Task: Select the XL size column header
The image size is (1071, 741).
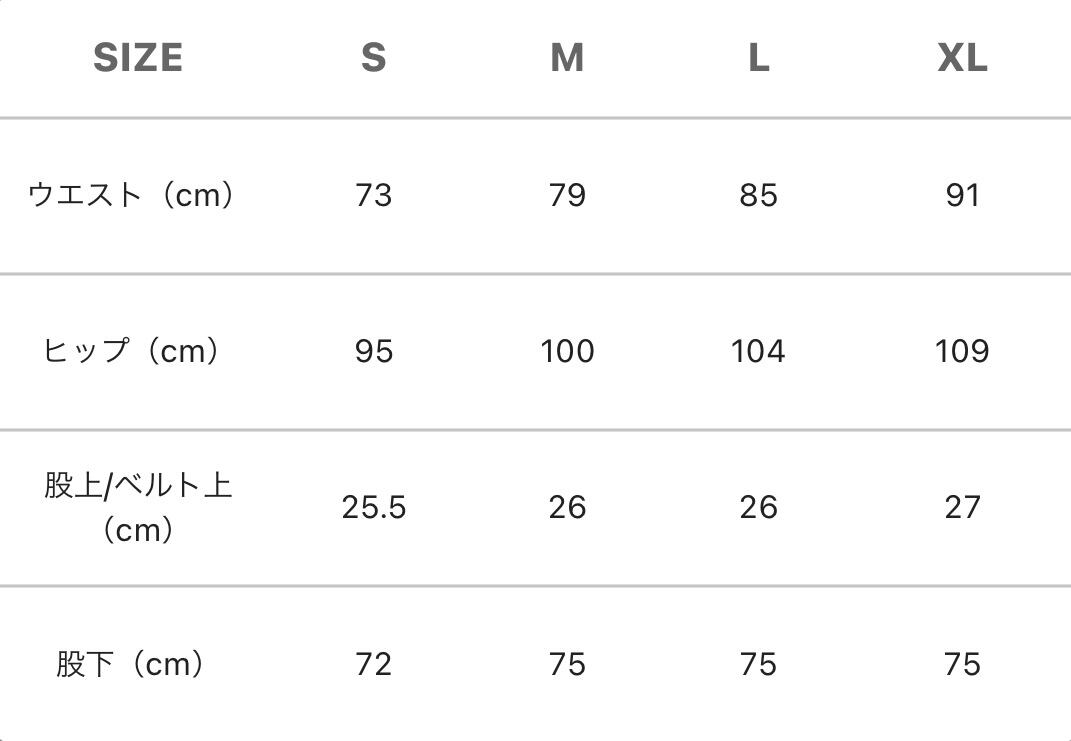Action: (962, 58)
